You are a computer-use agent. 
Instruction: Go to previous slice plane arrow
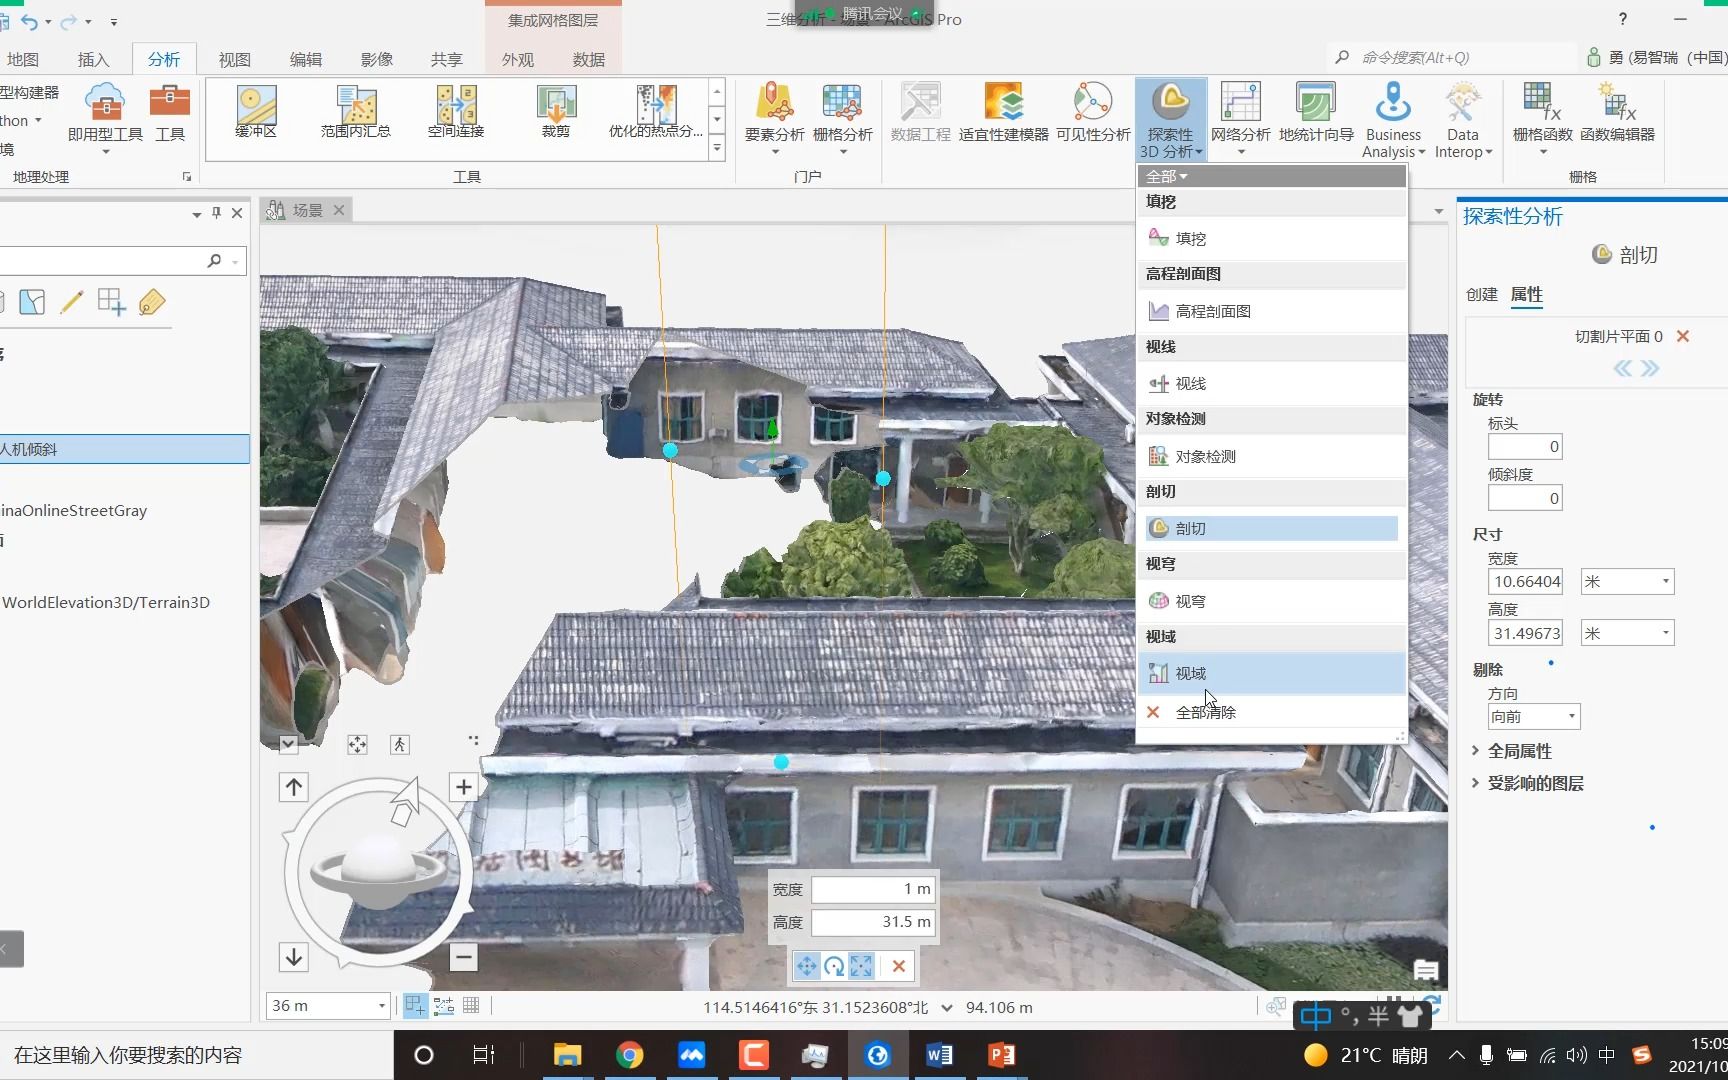(1622, 368)
